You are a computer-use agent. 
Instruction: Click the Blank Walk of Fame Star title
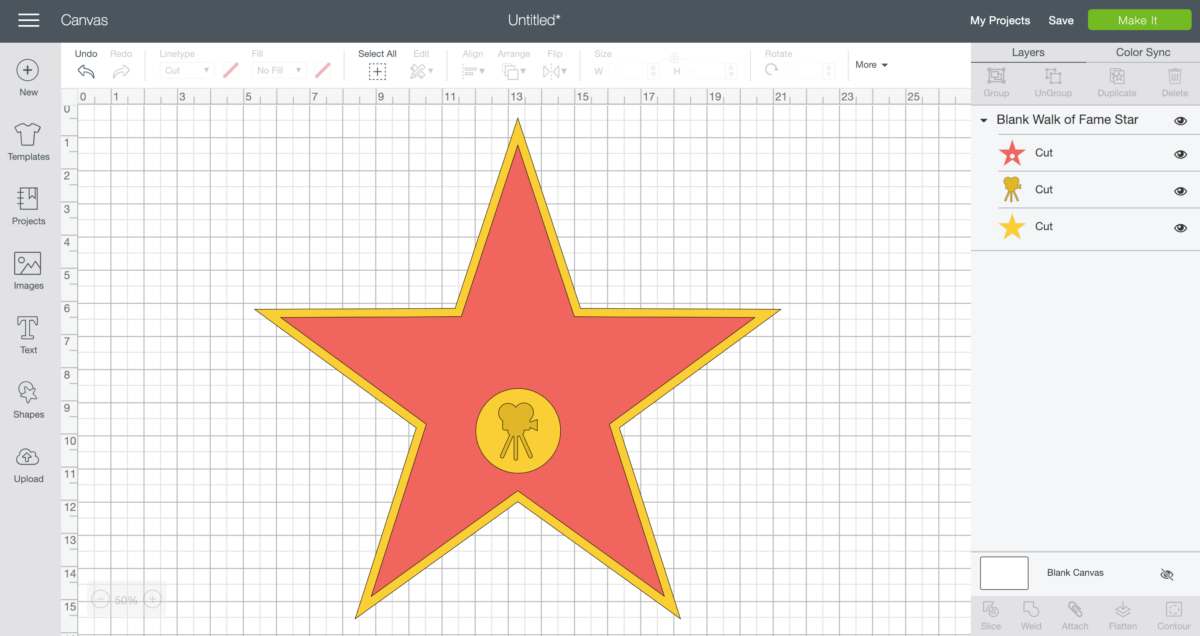point(1067,120)
